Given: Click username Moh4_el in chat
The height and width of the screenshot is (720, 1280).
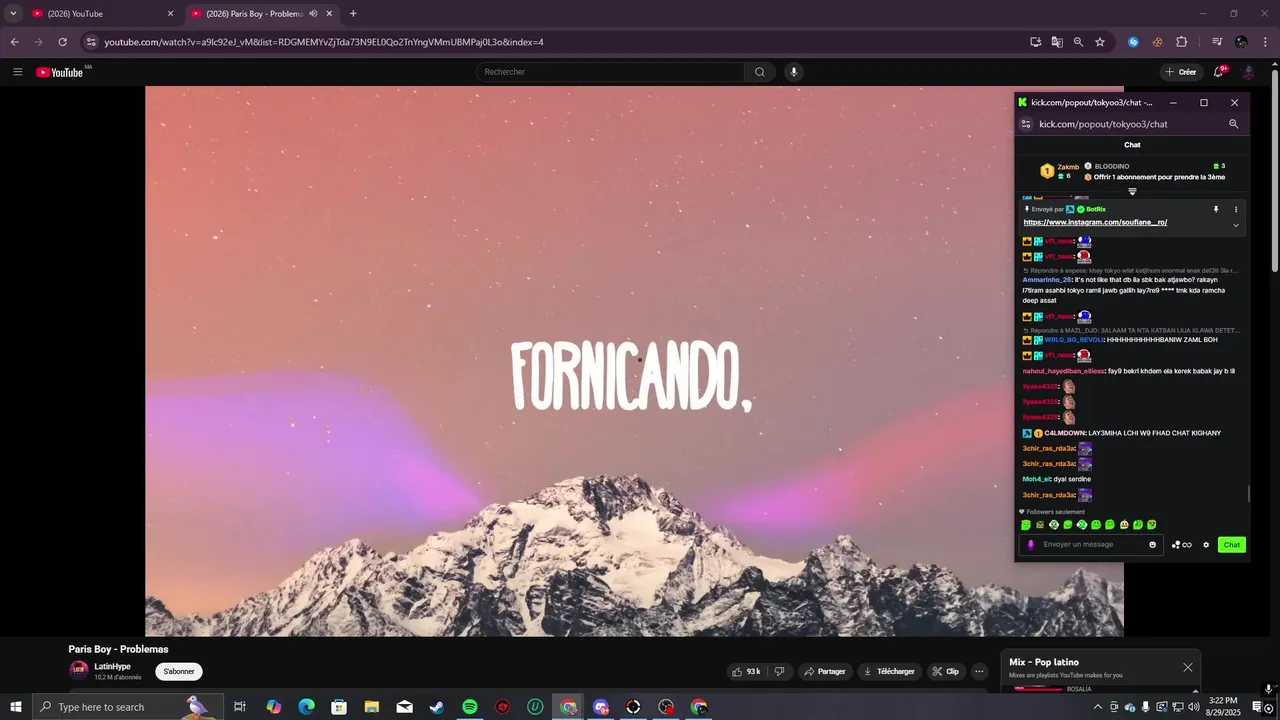Looking at the screenshot, I should (x=1036, y=479).
